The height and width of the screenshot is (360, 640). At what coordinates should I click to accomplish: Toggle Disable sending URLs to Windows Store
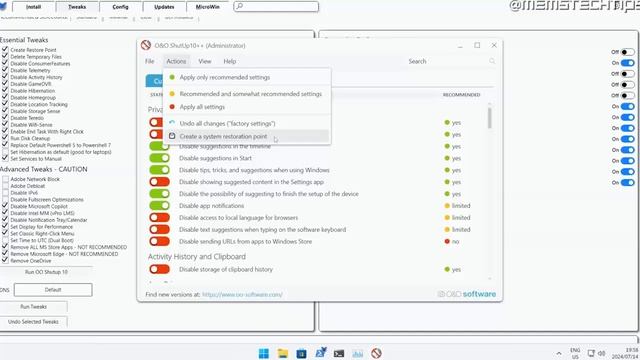pyautogui.click(x=159, y=242)
